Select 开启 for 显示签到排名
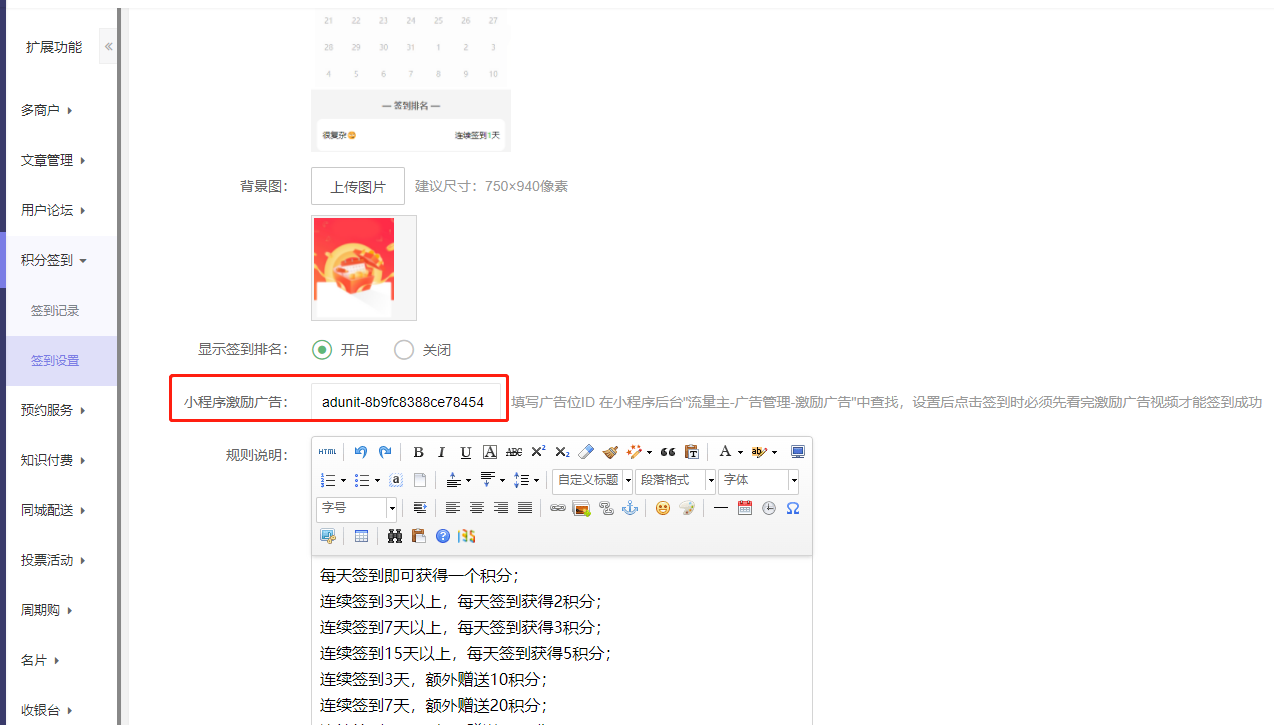The image size is (1274, 725). coord(322,350)
